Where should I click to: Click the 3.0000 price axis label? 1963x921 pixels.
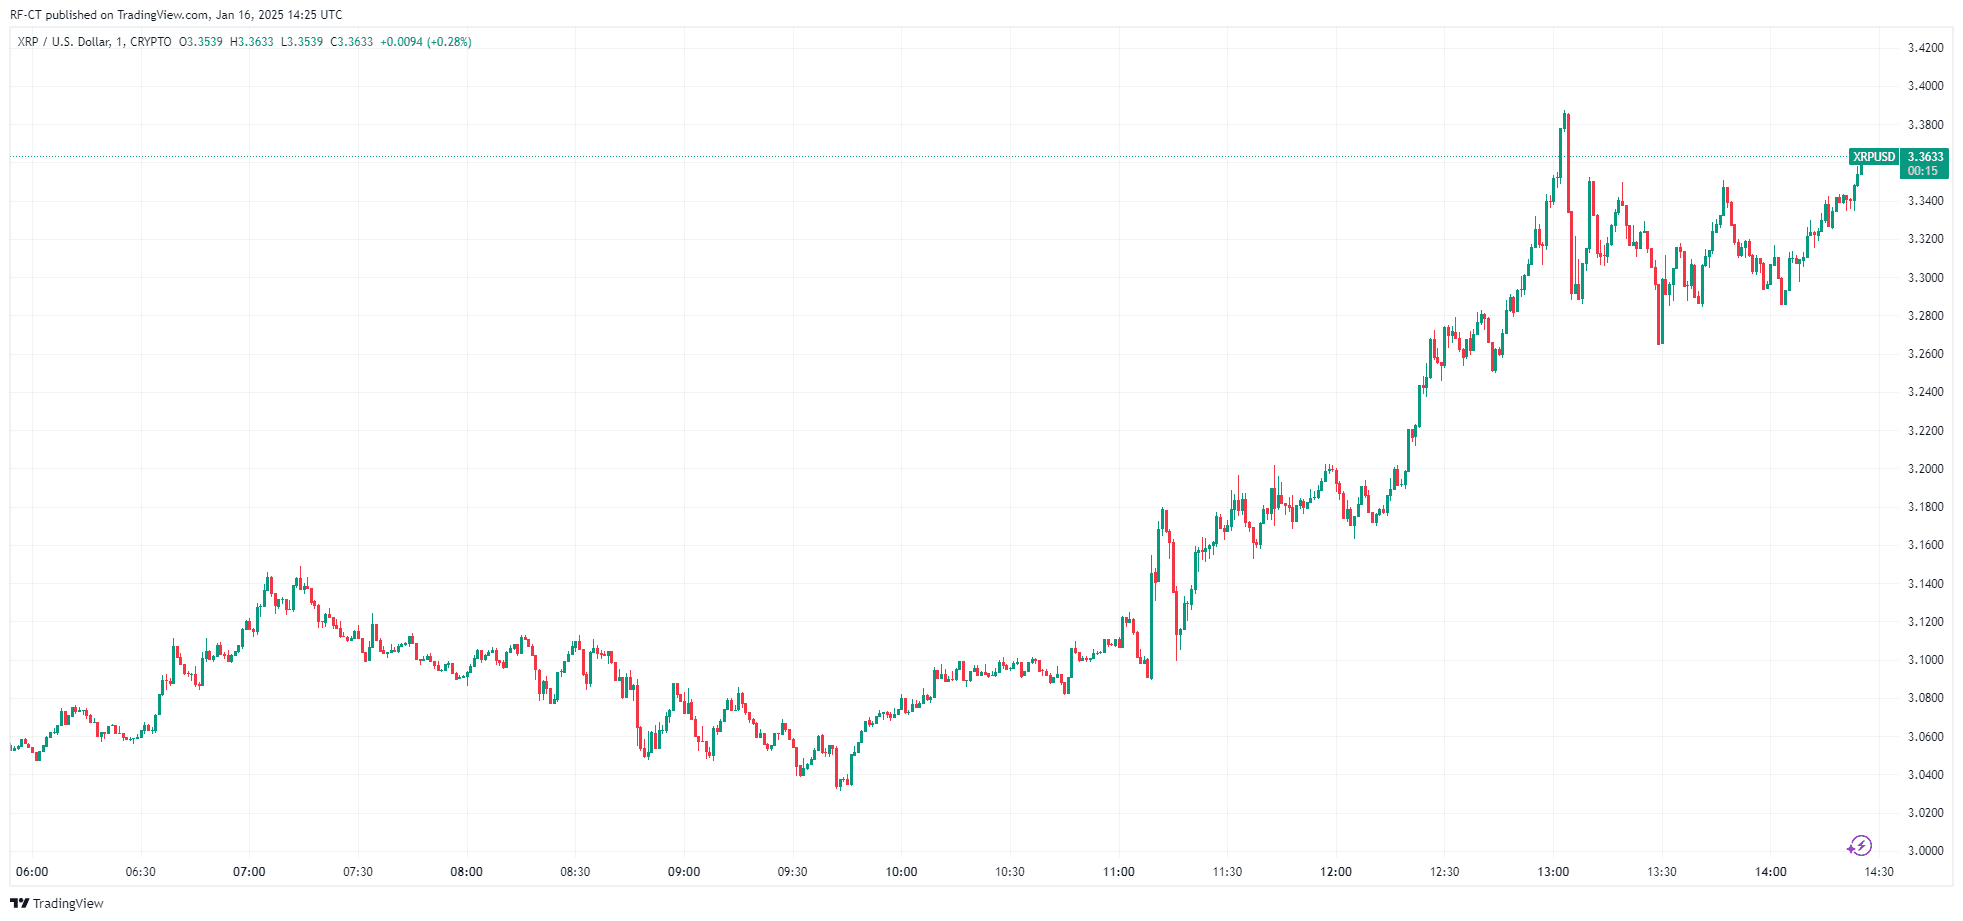[x=1925, y=851]
